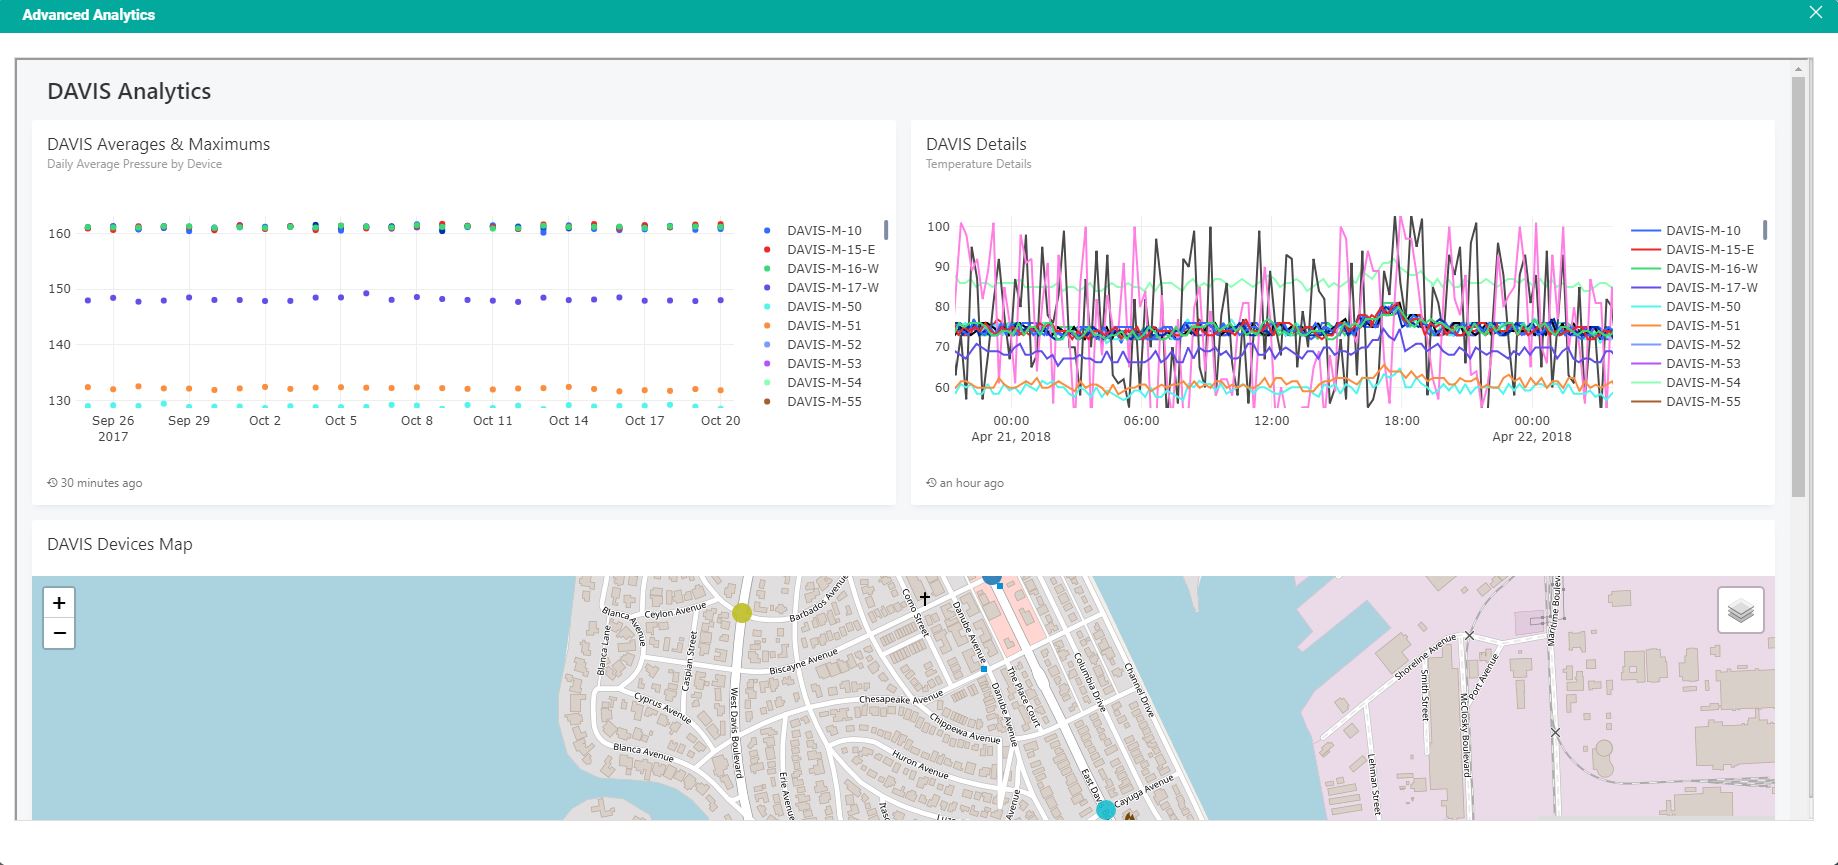Click the dashboard vertical scrollbar thumb
The height and width of the screenshot is (865, 1838).
click(1798, 285)
